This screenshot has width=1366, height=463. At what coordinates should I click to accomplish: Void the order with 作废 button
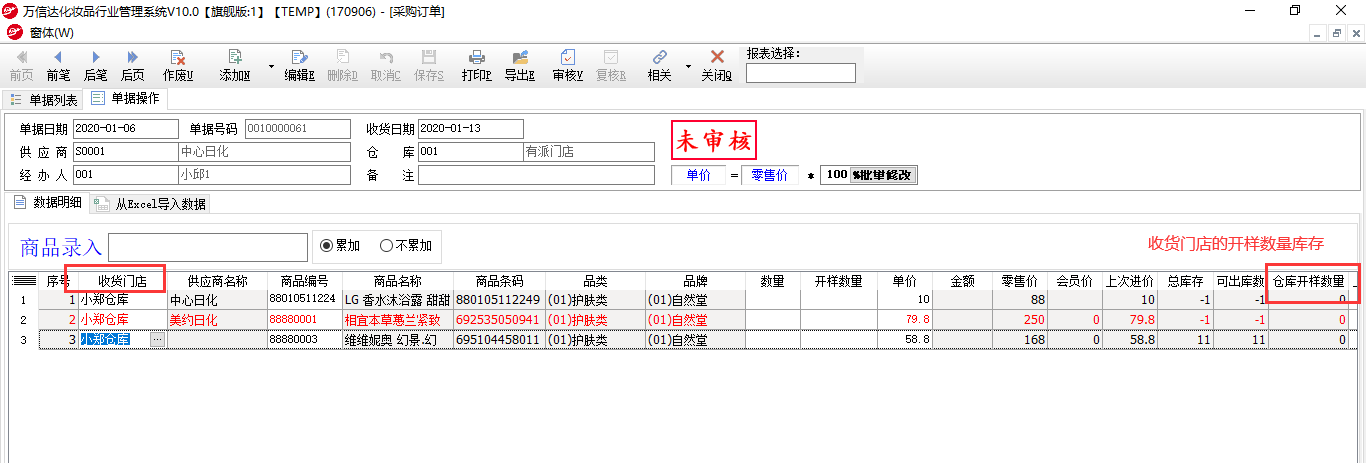177,66
